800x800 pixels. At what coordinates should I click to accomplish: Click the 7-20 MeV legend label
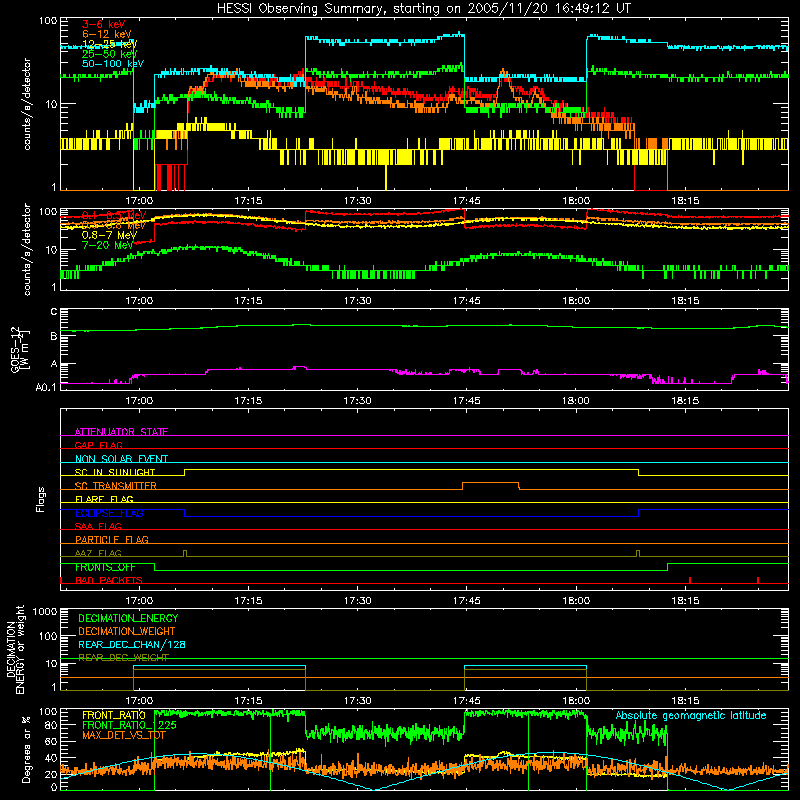(x=107, y=245)
